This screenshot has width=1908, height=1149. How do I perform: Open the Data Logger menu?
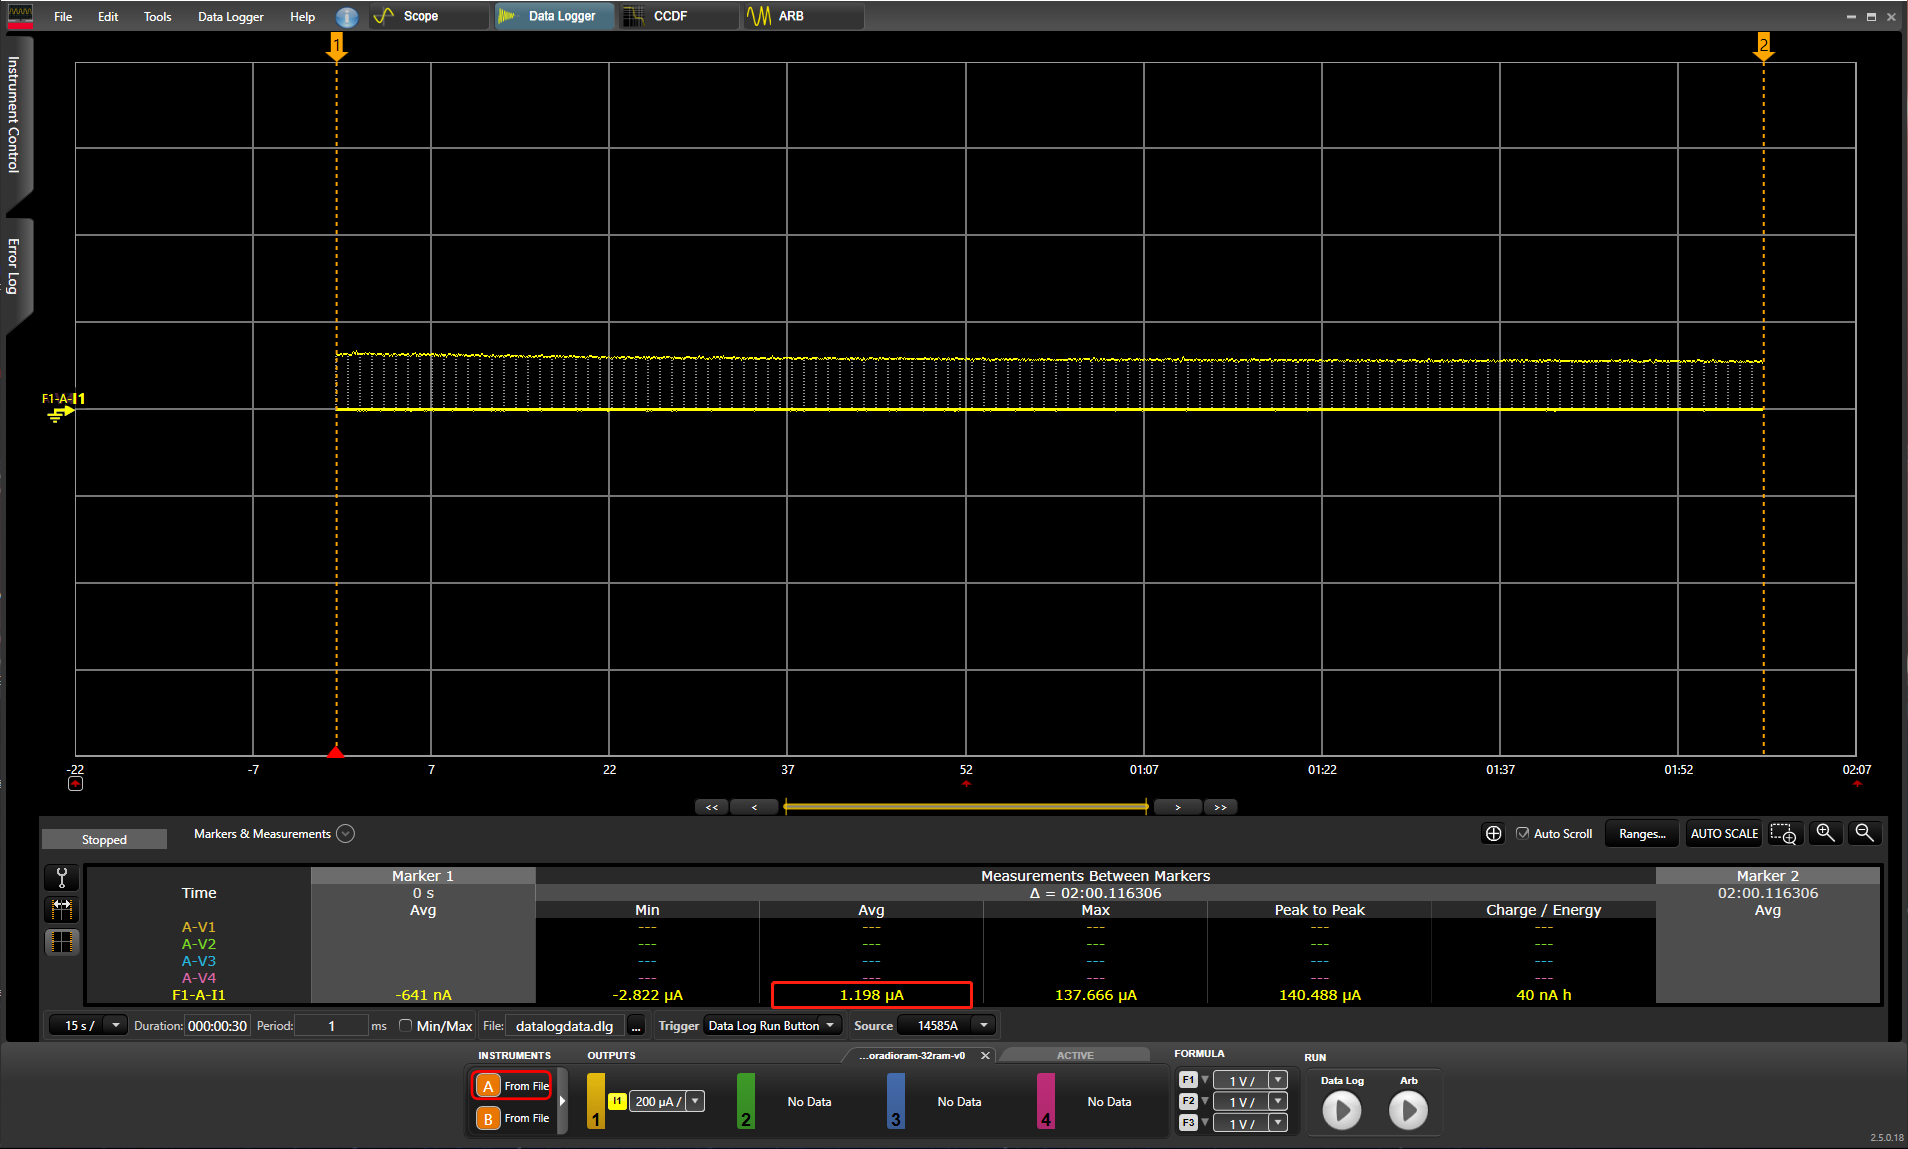pos(230,16)
